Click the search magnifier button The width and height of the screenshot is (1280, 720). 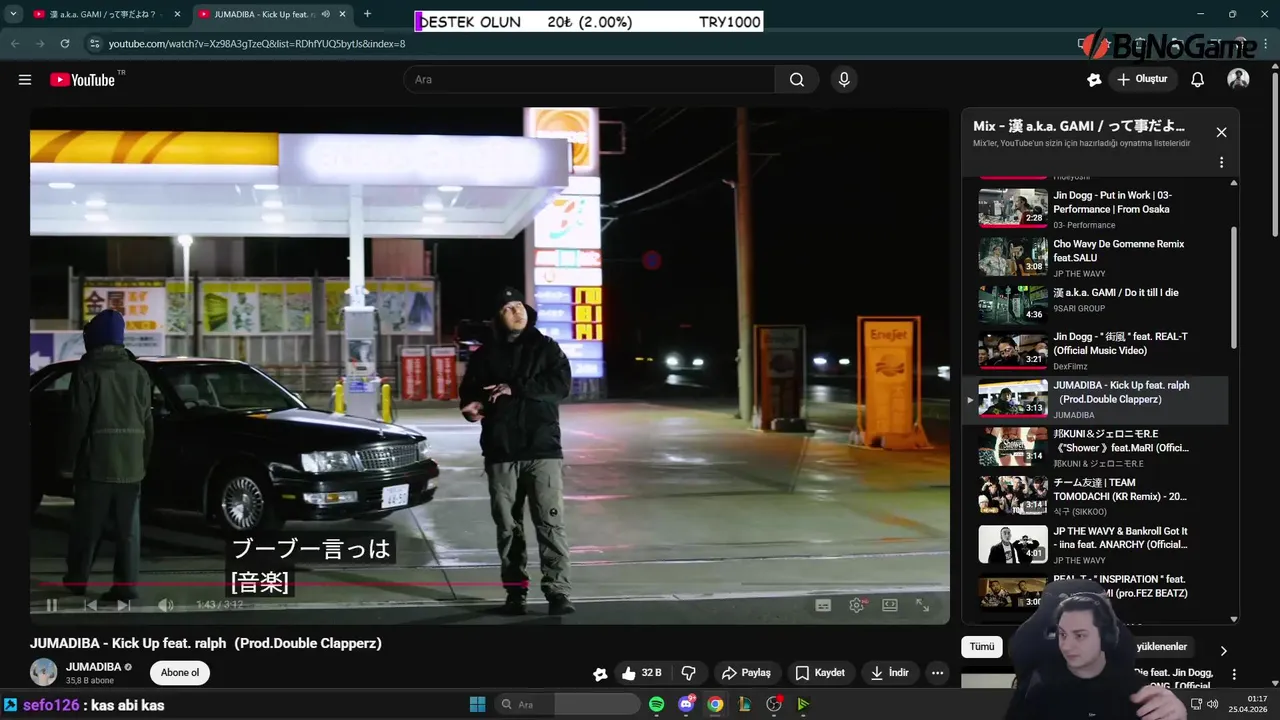[x=797, y=80]
